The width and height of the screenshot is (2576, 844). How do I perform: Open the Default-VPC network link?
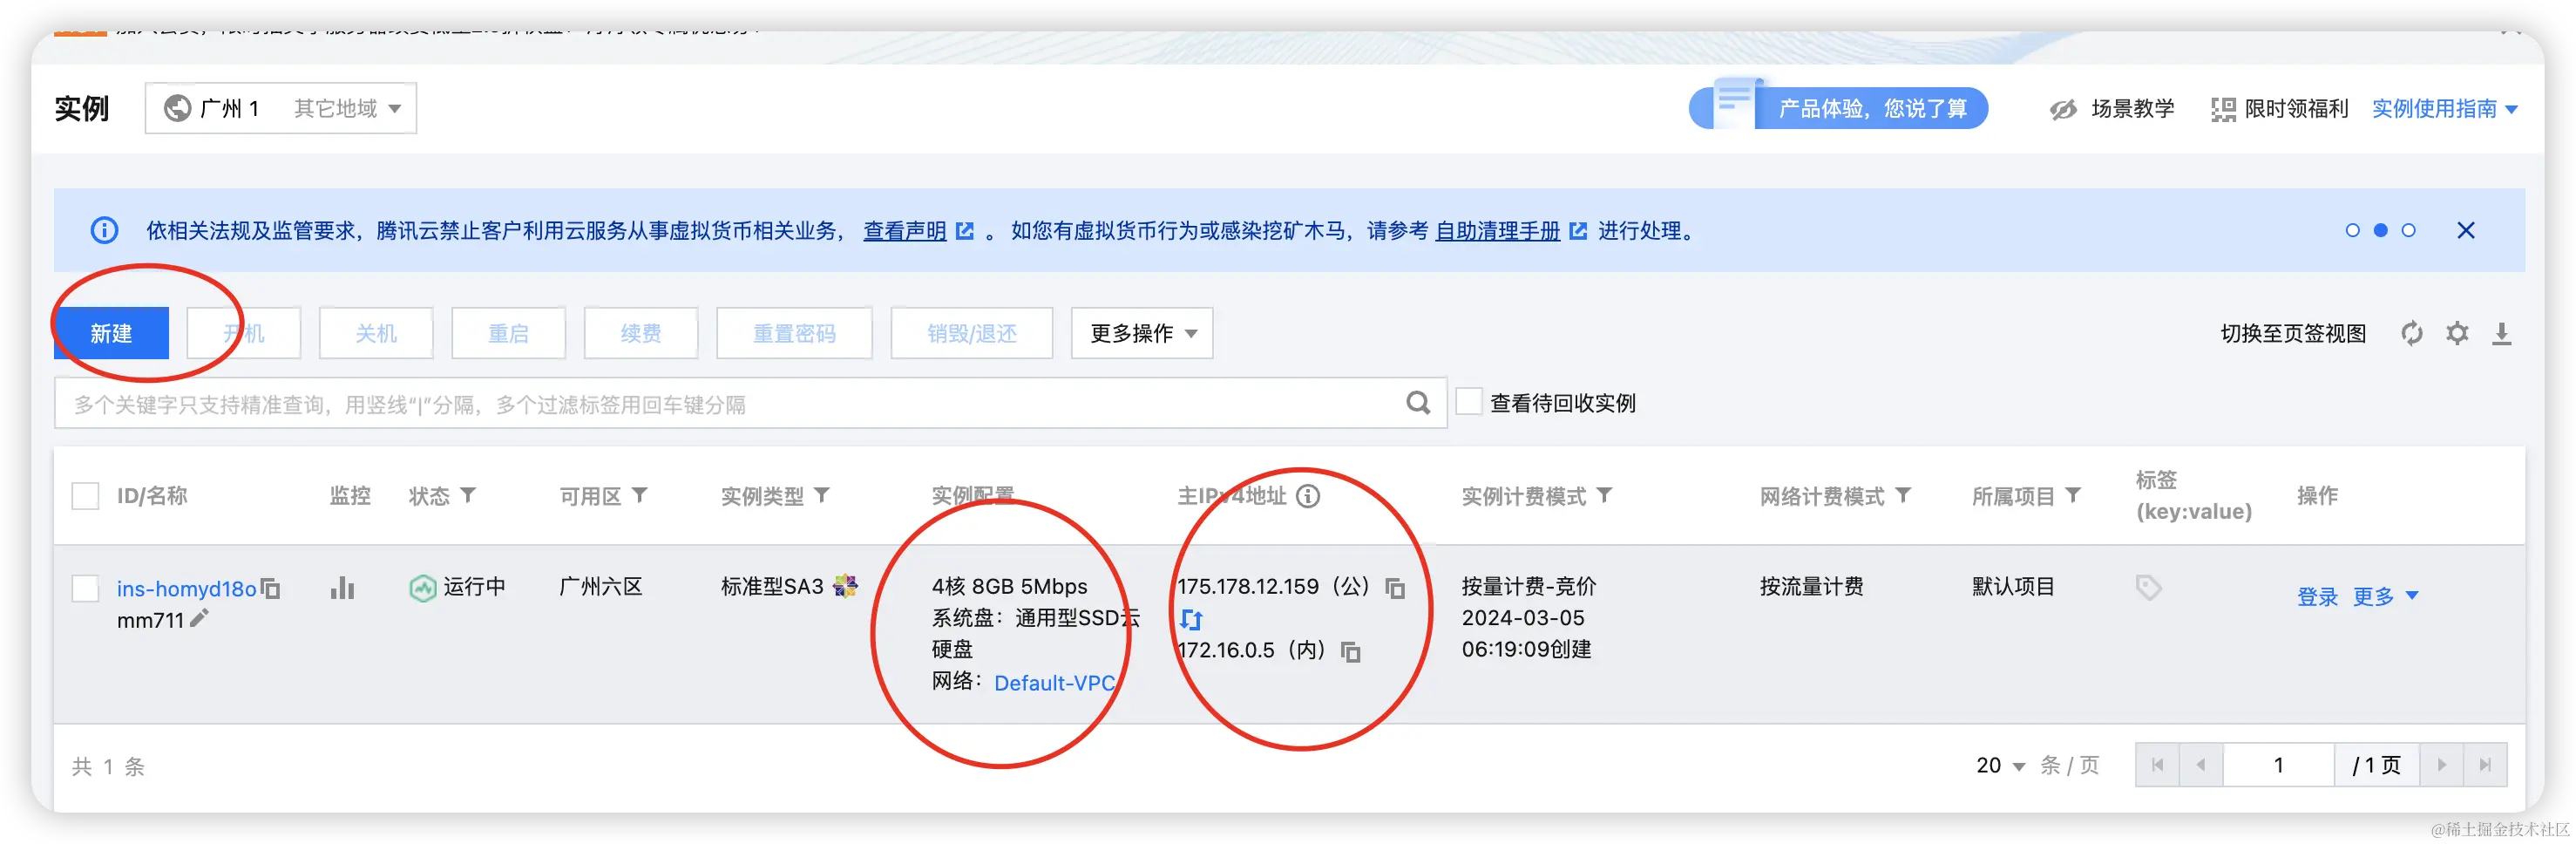(x=1054, y=683)
